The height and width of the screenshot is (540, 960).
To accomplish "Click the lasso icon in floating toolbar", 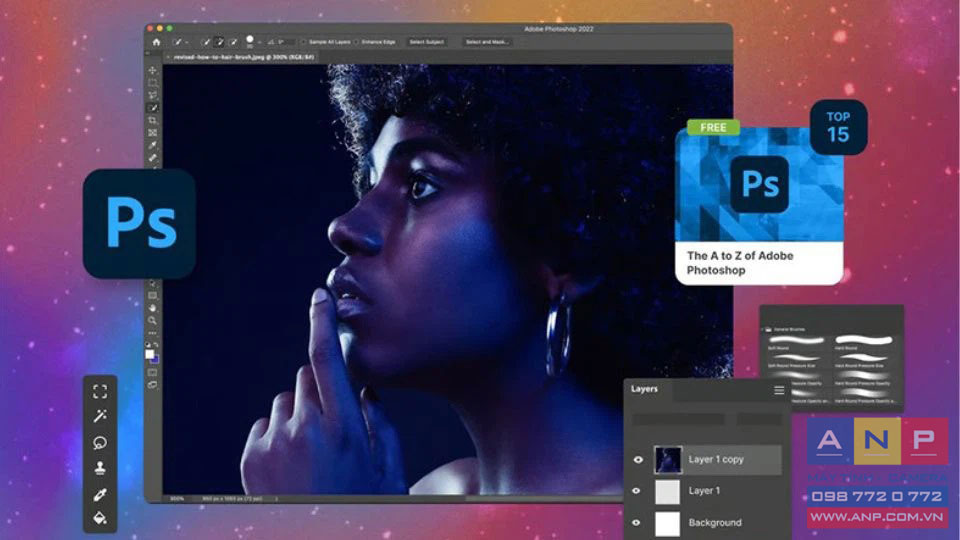I will tap(100, 443).
